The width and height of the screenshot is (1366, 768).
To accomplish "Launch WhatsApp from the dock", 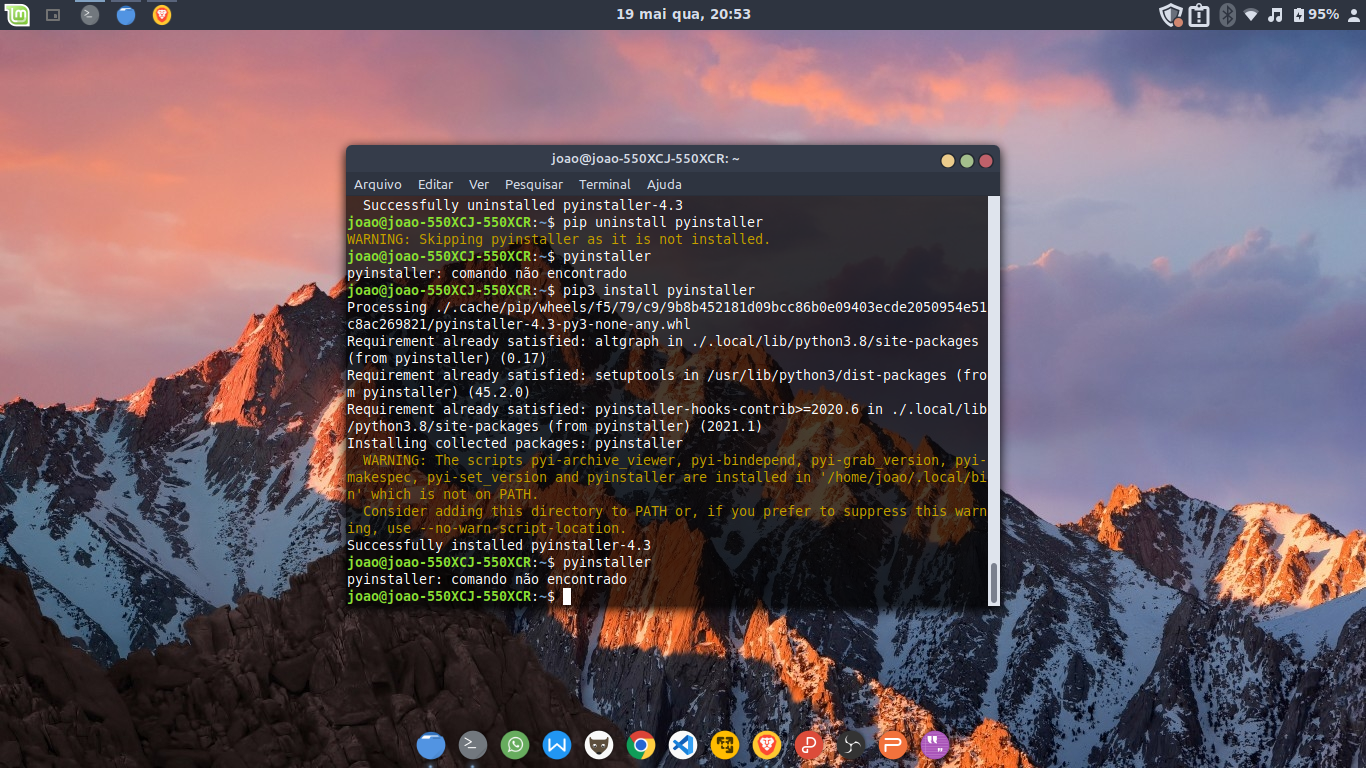I will tap(515, 745).
